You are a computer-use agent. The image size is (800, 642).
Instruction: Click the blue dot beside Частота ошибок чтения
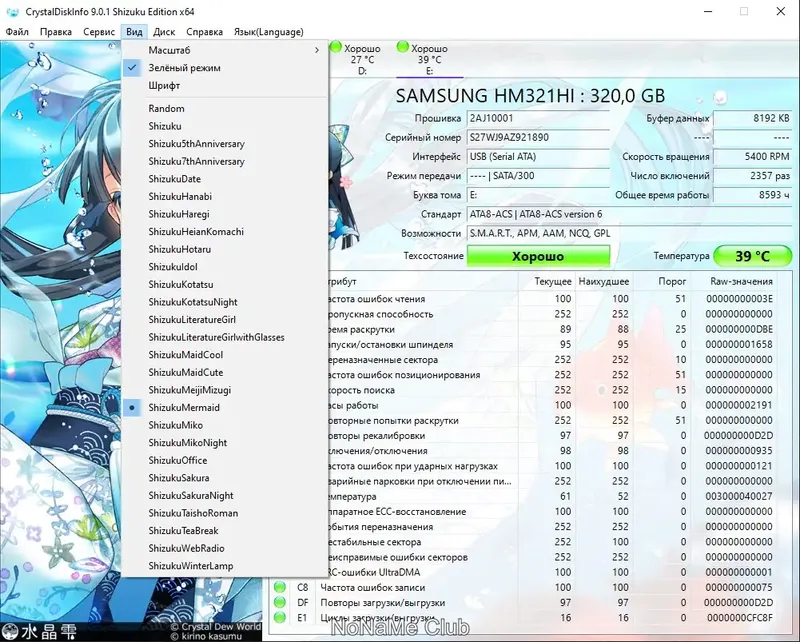279,297
